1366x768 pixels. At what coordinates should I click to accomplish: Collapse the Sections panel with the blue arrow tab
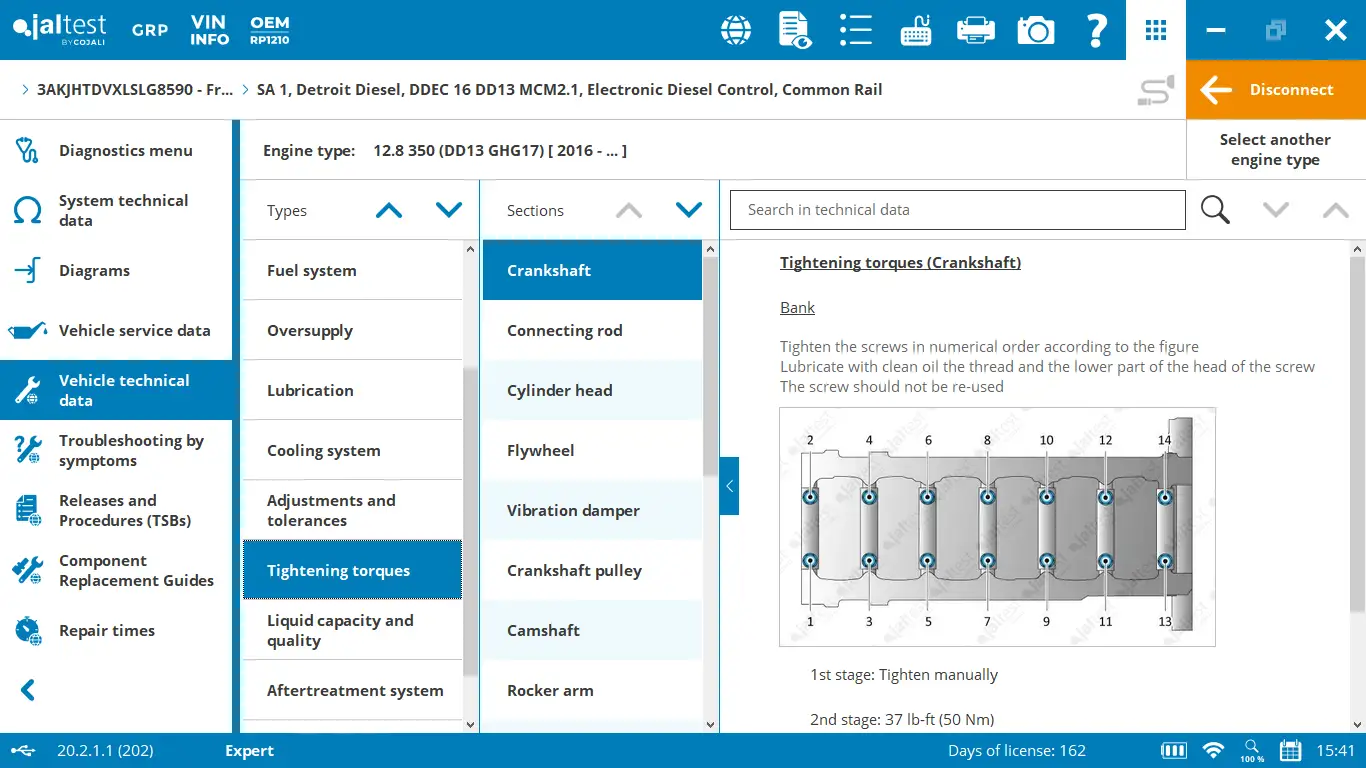(729, 486)
